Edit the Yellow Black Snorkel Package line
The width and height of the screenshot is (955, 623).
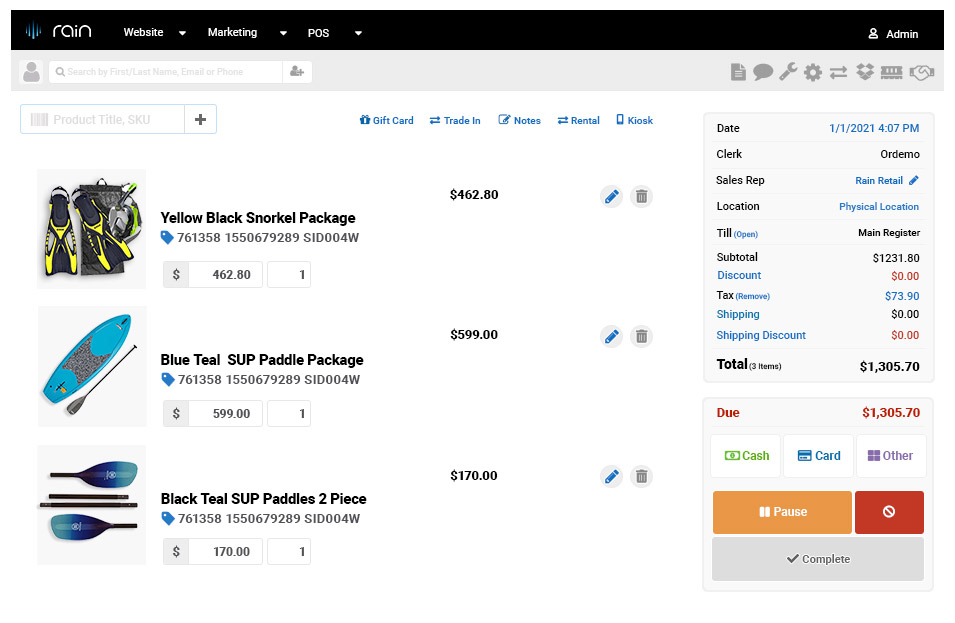612,197
